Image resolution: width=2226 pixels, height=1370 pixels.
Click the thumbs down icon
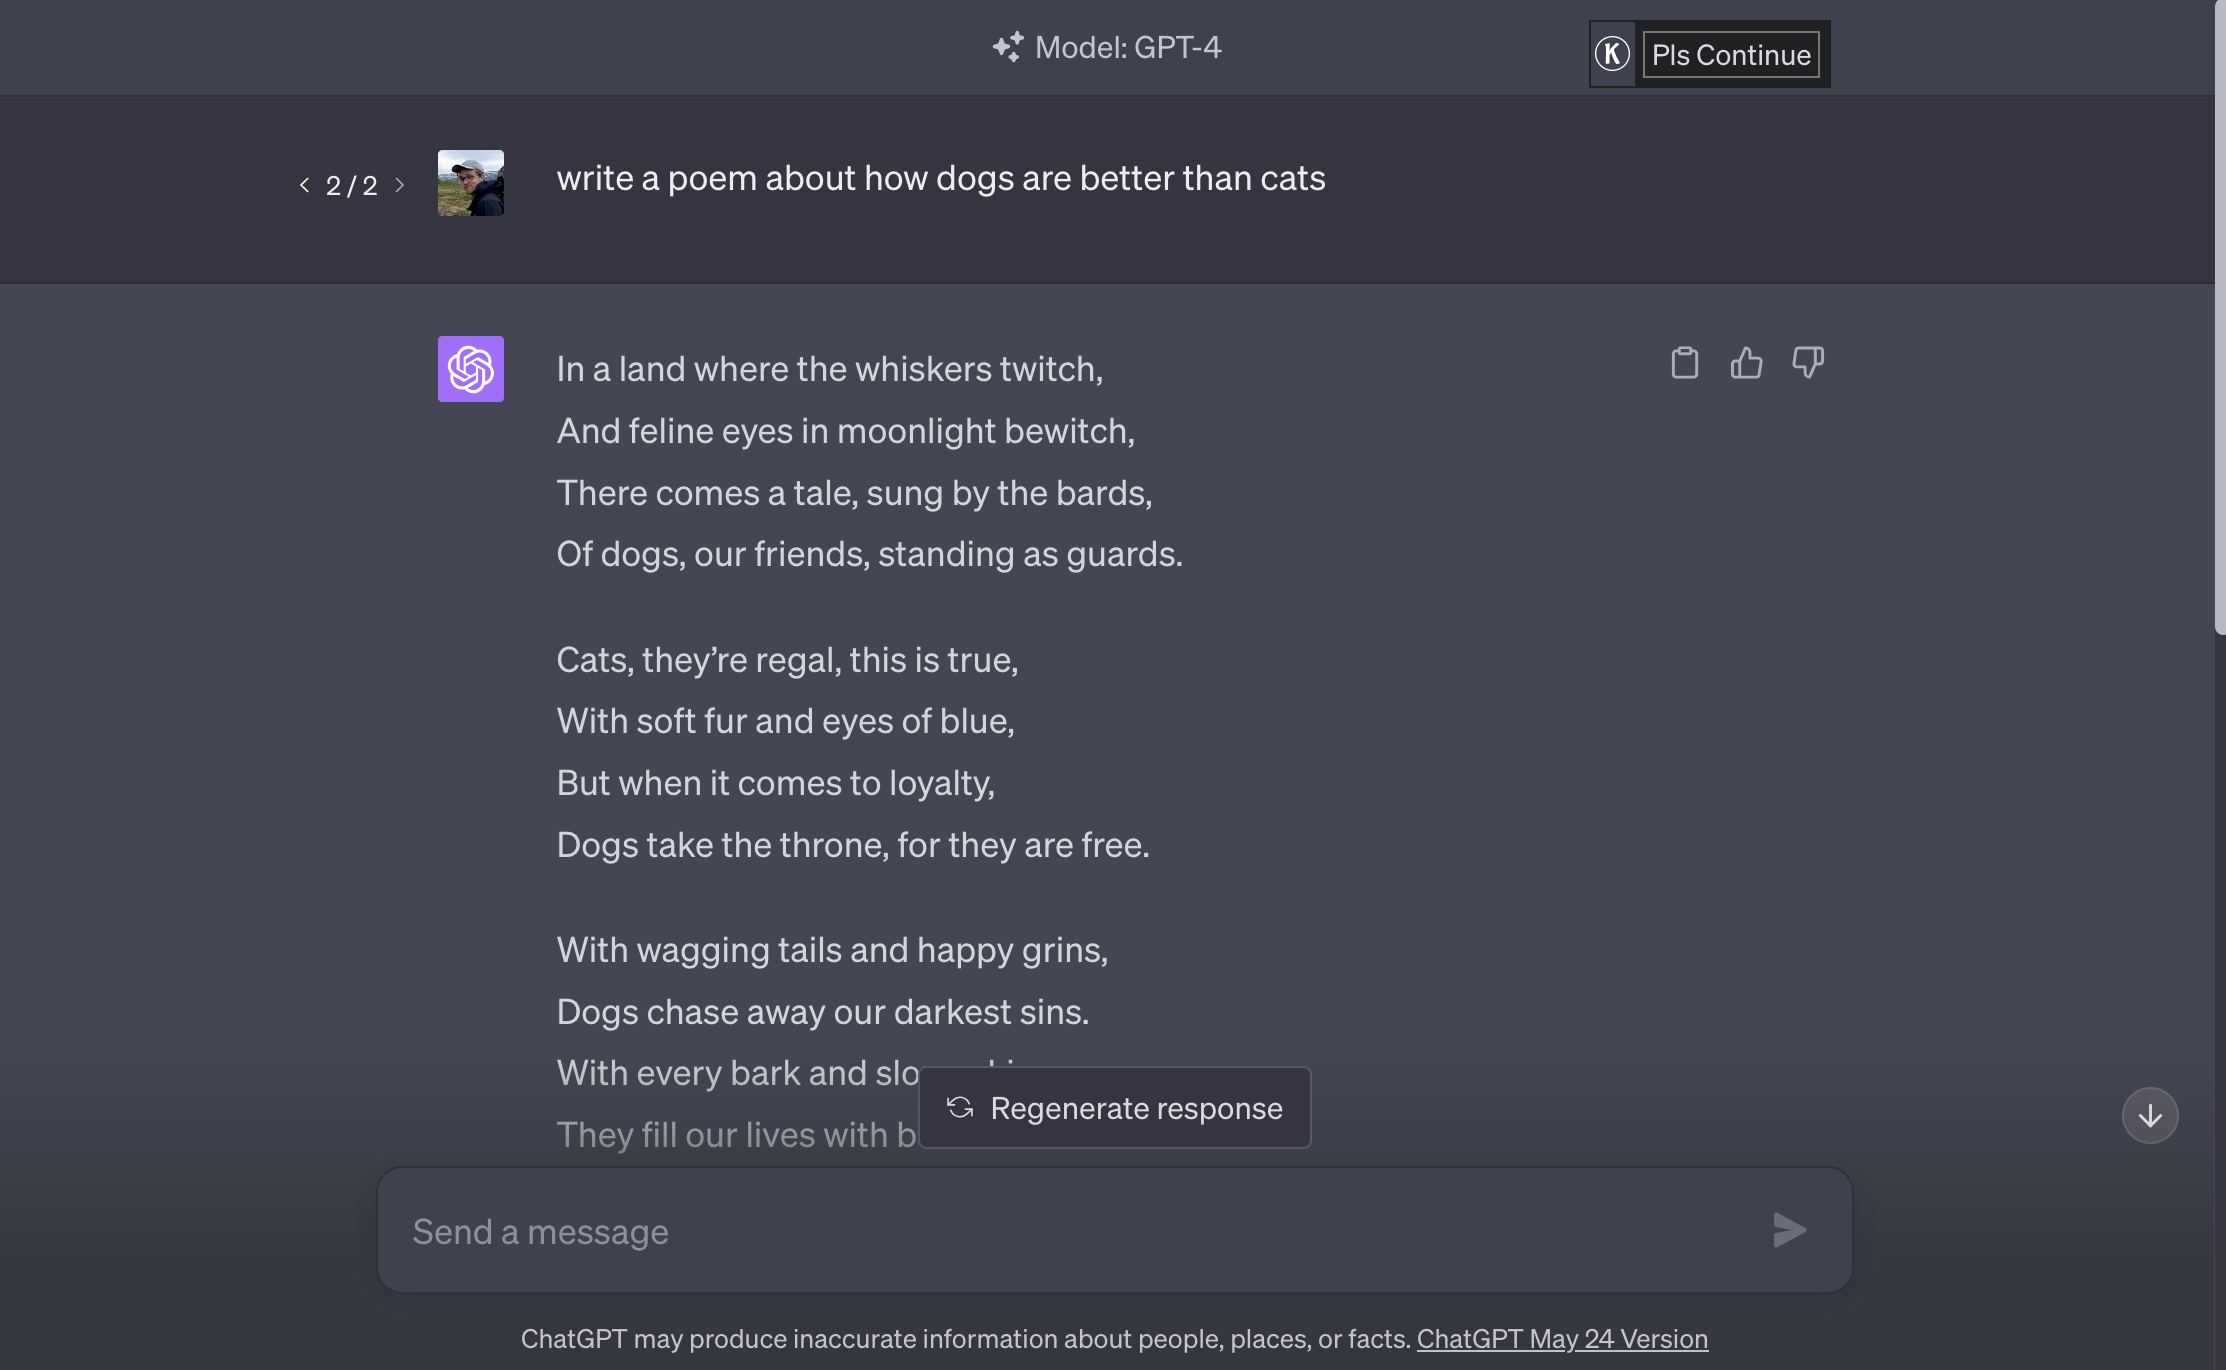(1808, 362)
